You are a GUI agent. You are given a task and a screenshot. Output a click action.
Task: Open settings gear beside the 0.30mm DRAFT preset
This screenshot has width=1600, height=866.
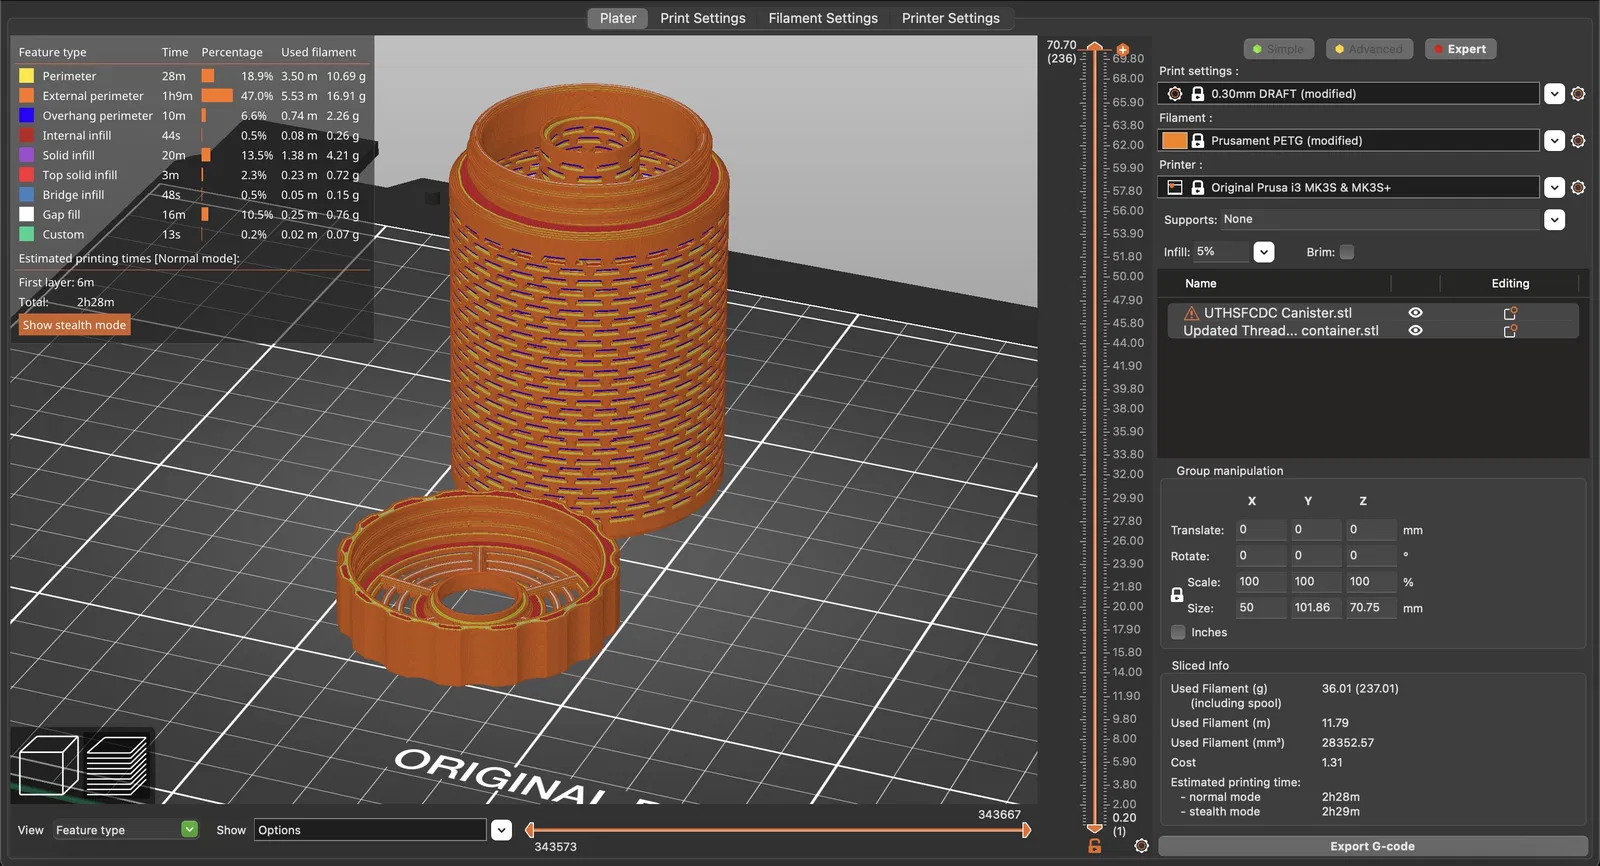tap(1578, 94)
